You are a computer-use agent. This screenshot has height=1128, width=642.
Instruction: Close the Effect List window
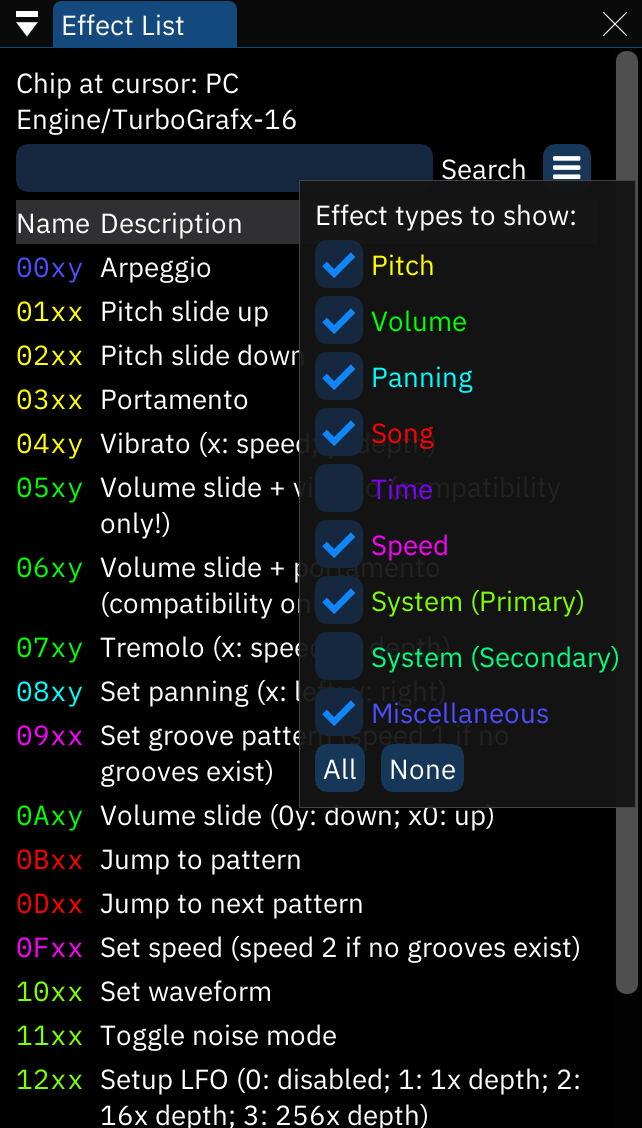click(x=614, y=24)
